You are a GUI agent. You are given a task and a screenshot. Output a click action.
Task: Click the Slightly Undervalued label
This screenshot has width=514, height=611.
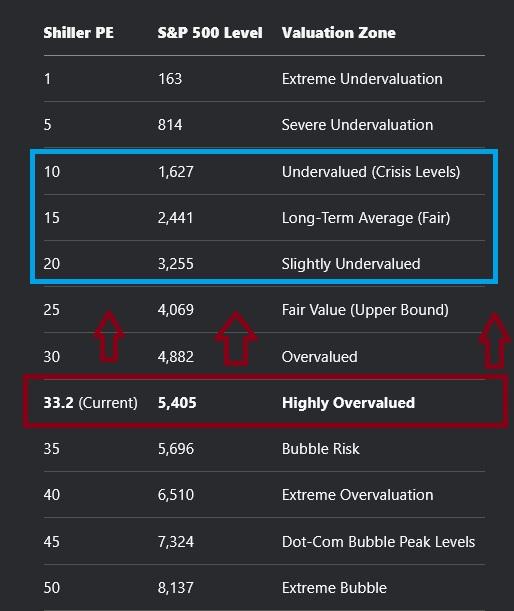(x=351, y=264)
